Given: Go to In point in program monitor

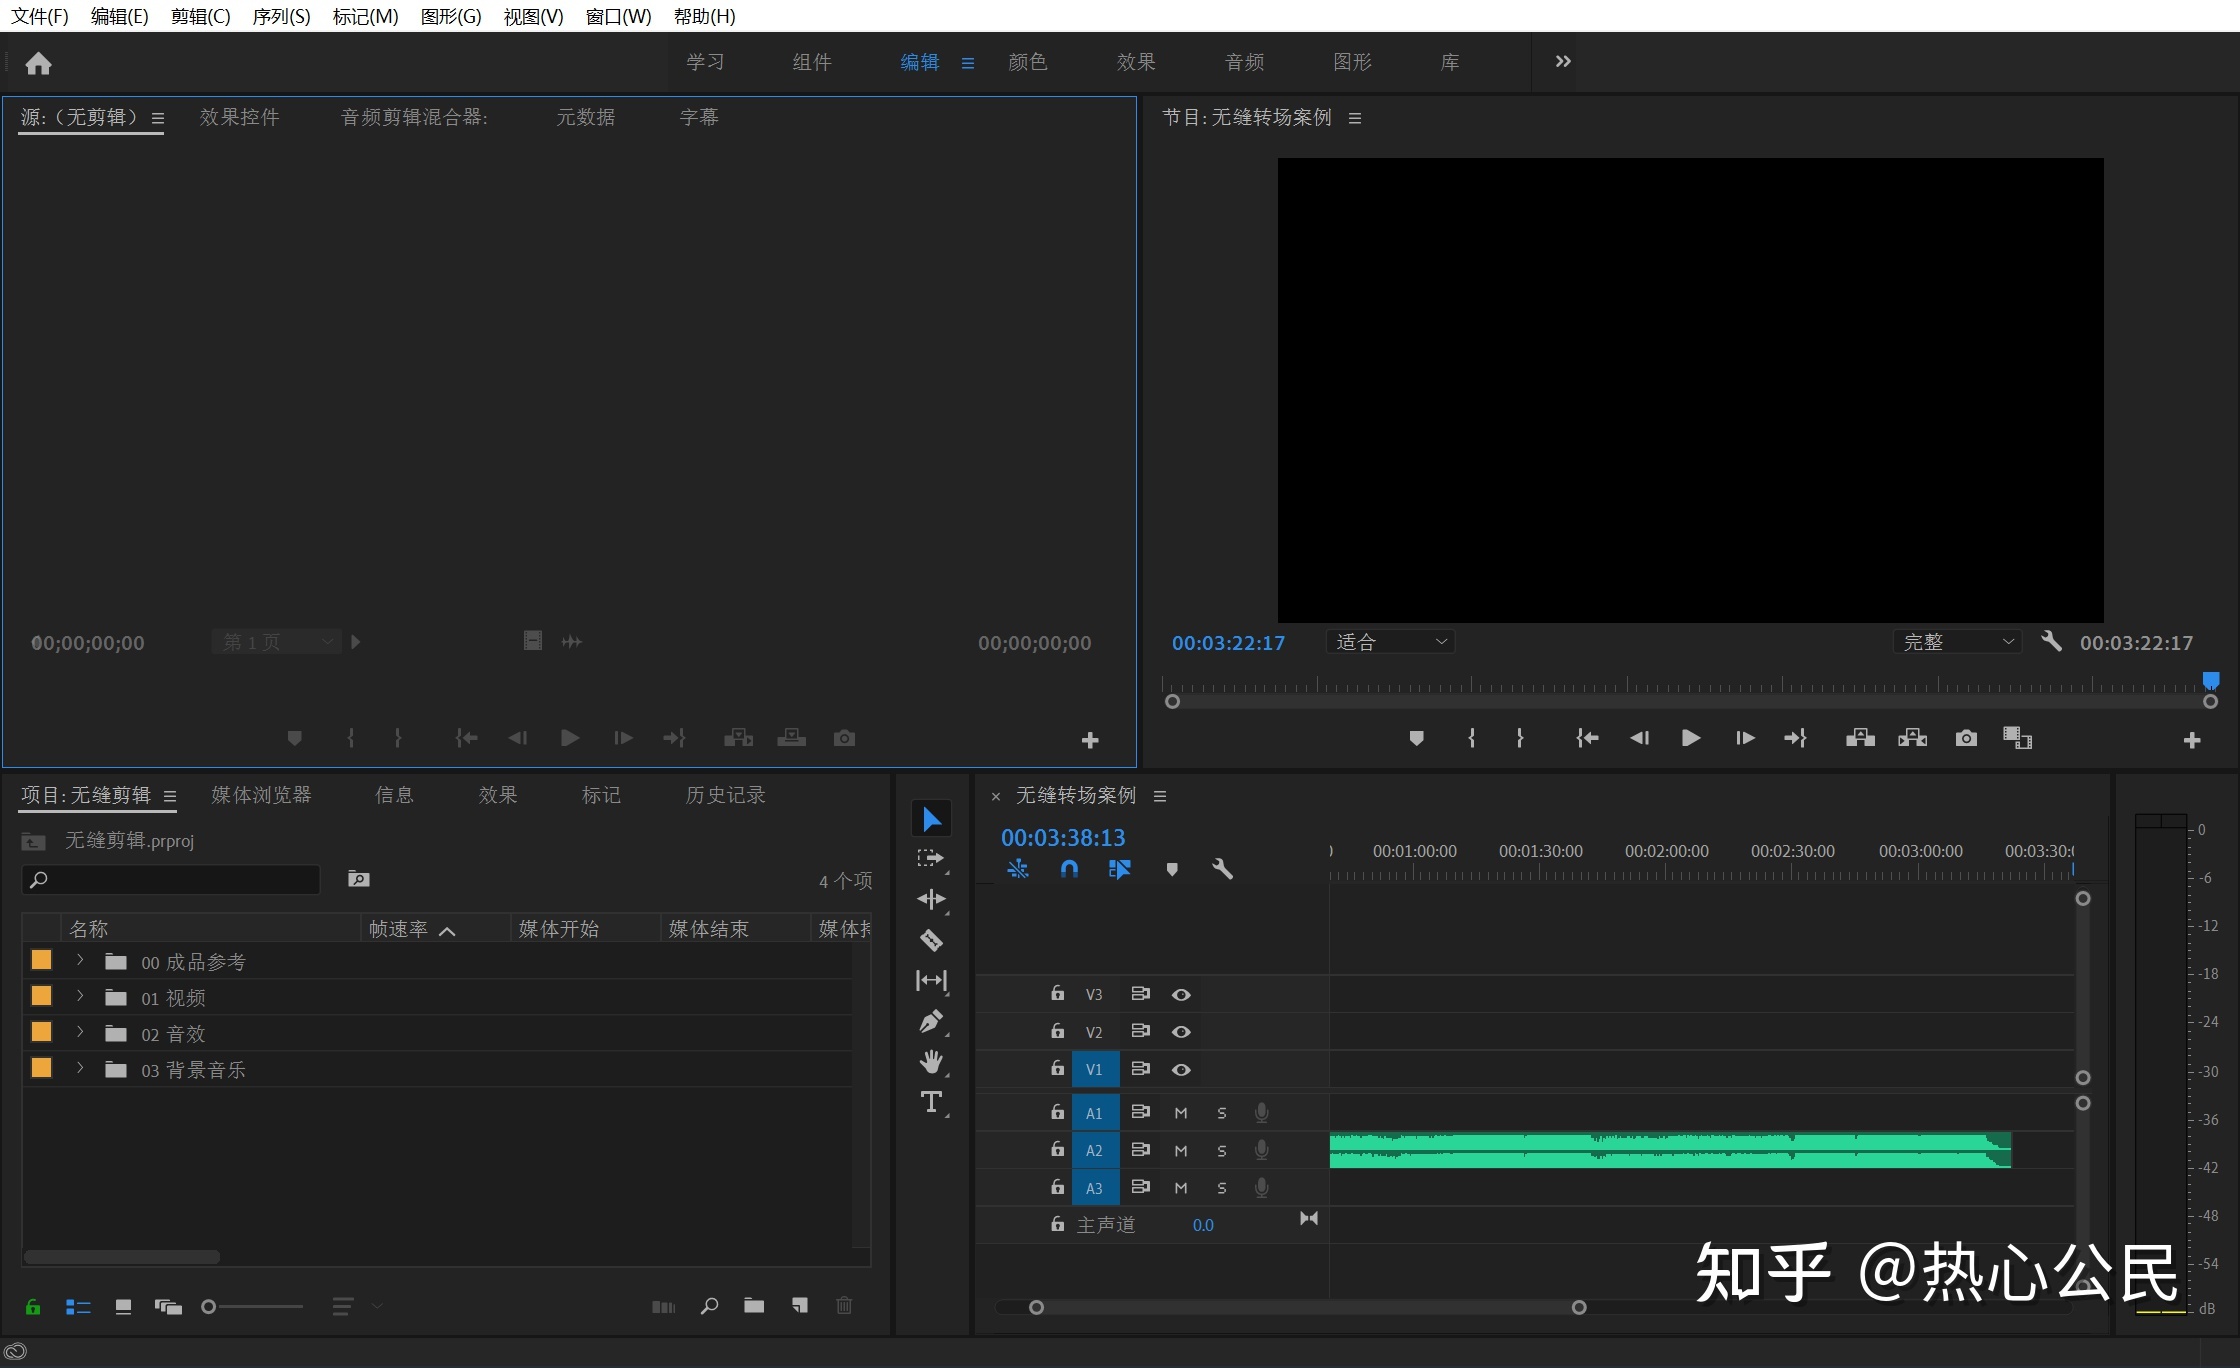Looking at the screenshot, I should coord(1587,738).
